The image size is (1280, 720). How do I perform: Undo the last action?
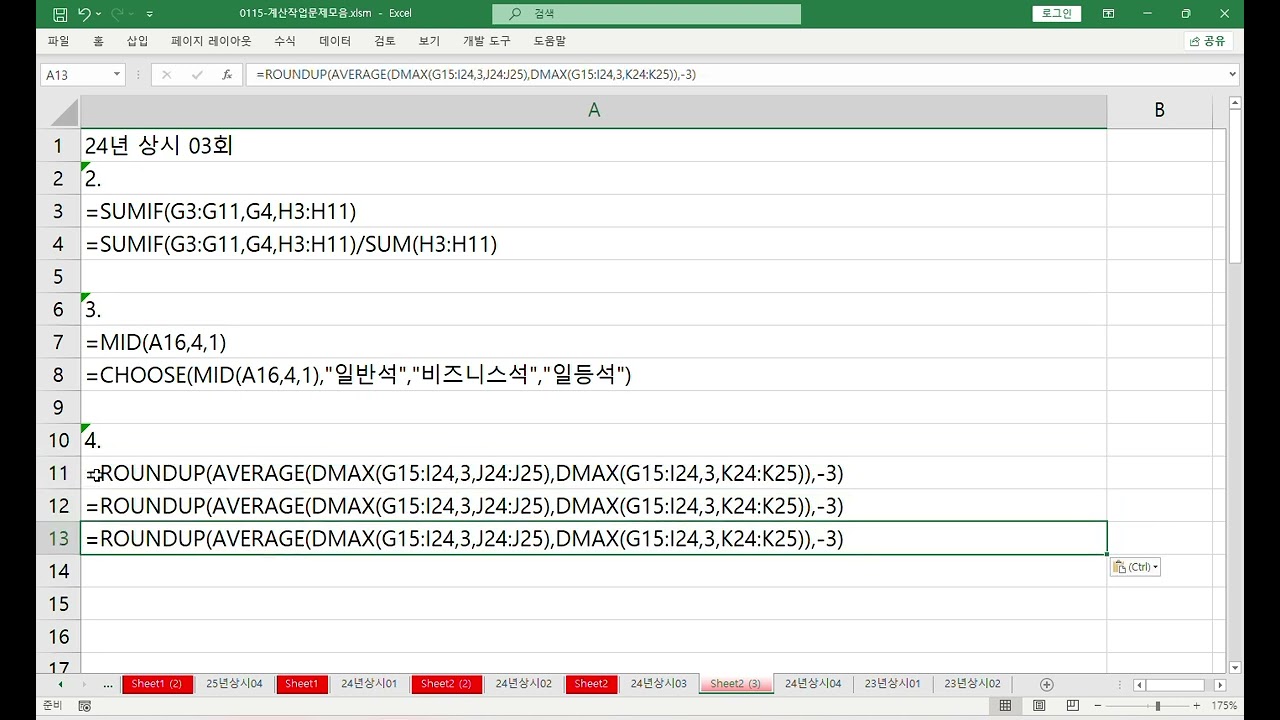[x=84, y=14]
